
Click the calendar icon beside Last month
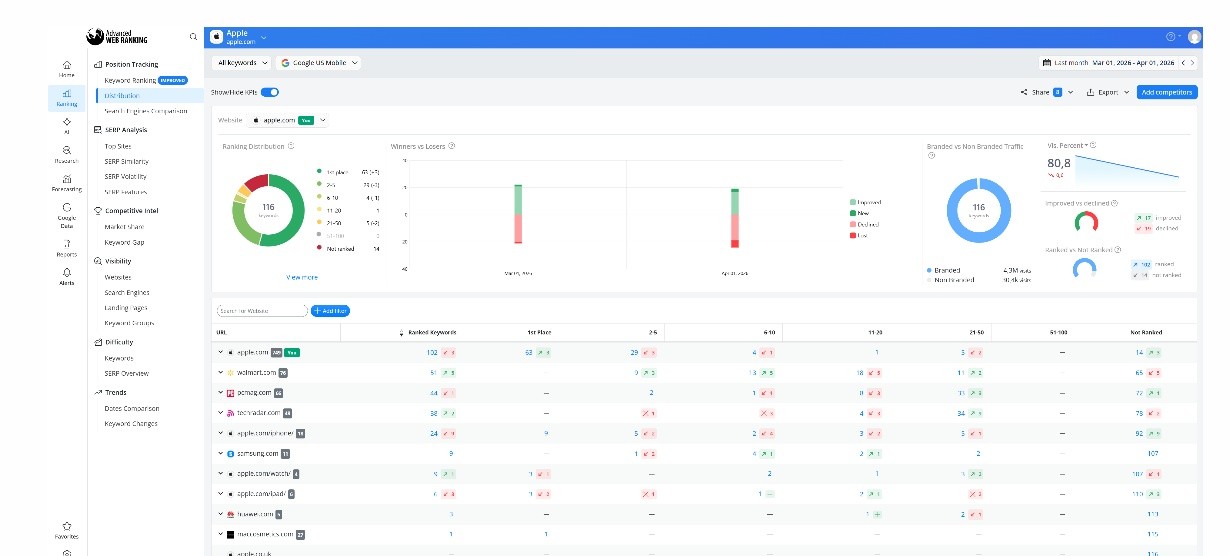point(1047,62)
